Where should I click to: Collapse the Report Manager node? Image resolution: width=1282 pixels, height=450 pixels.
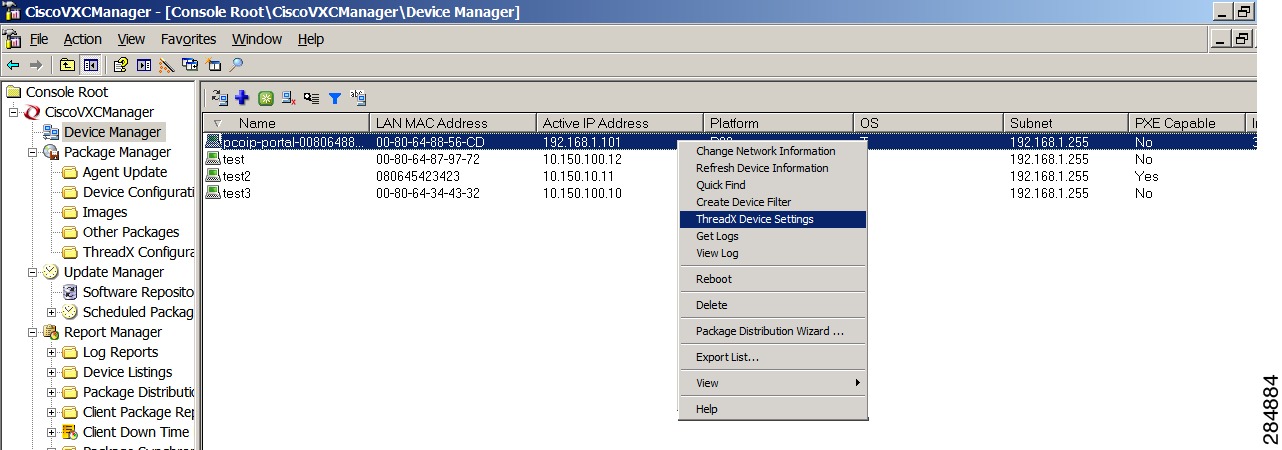click(x=33, y=332)
